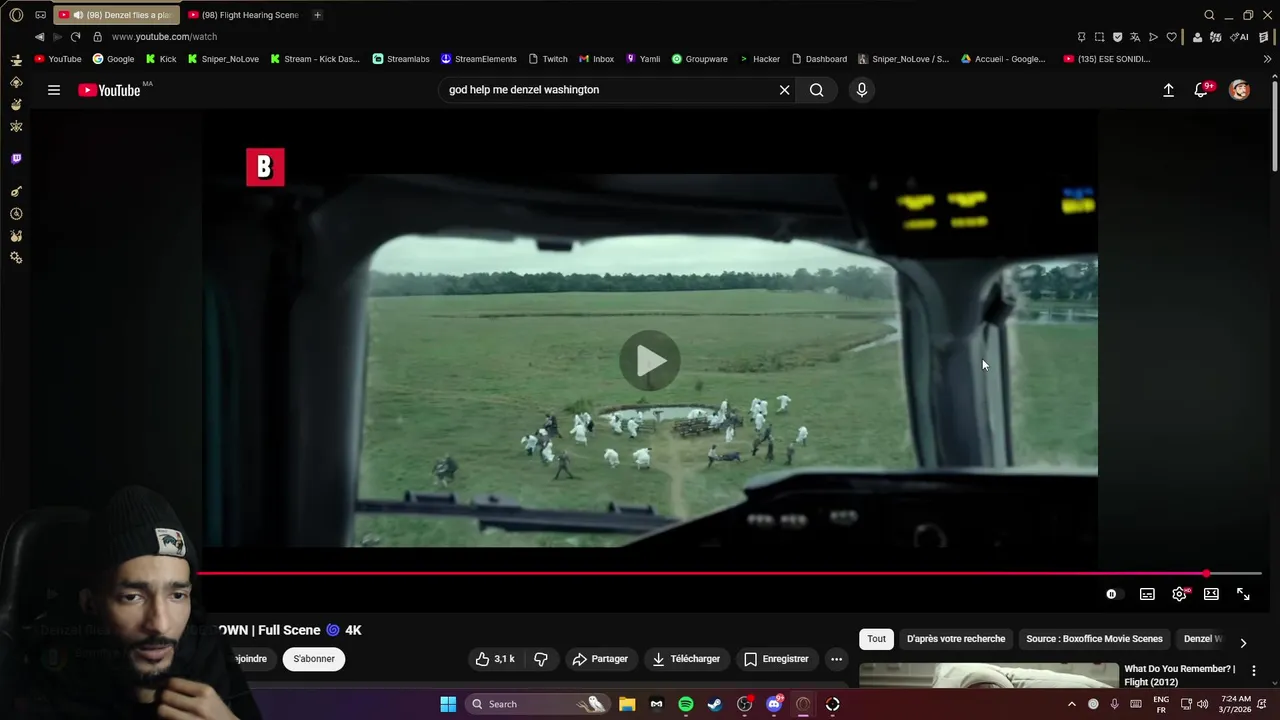Like the video showing 3,1 k

(495, 659)
